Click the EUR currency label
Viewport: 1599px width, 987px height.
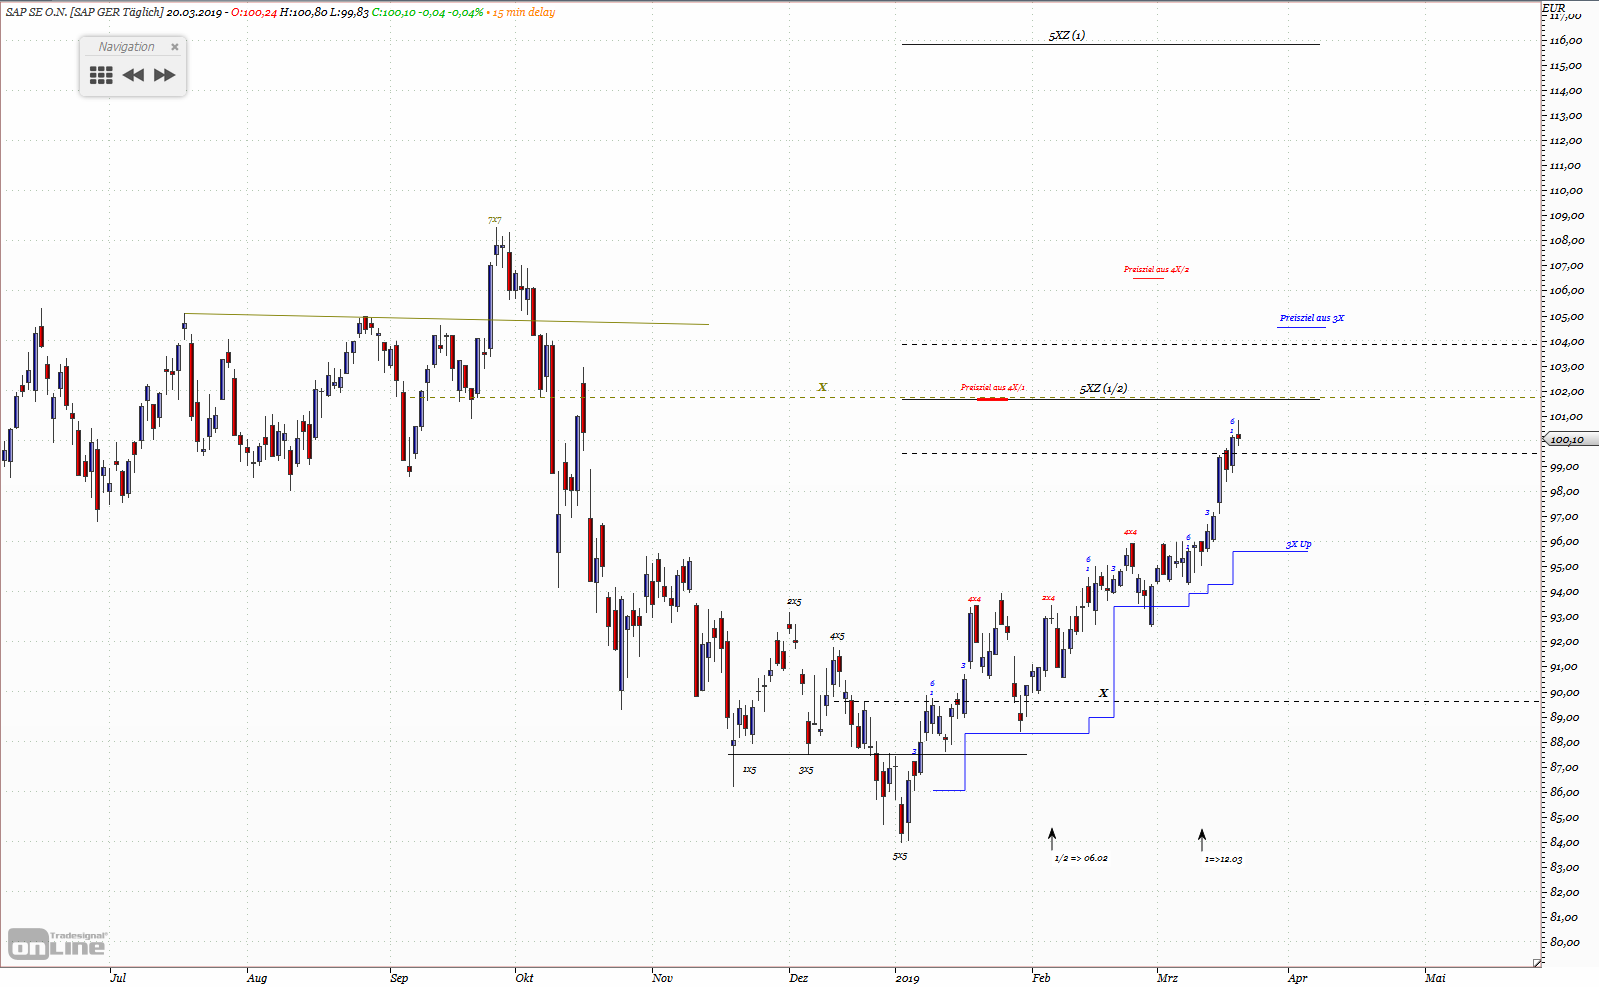1553,8
